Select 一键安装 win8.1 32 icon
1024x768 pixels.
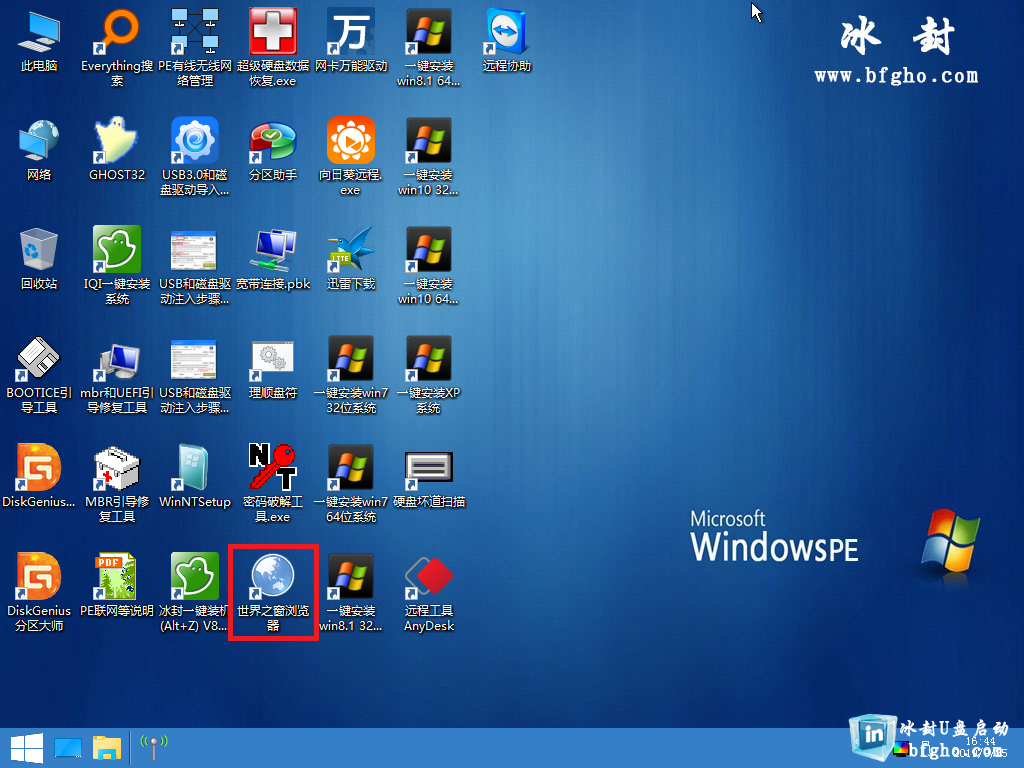[351, 592]
